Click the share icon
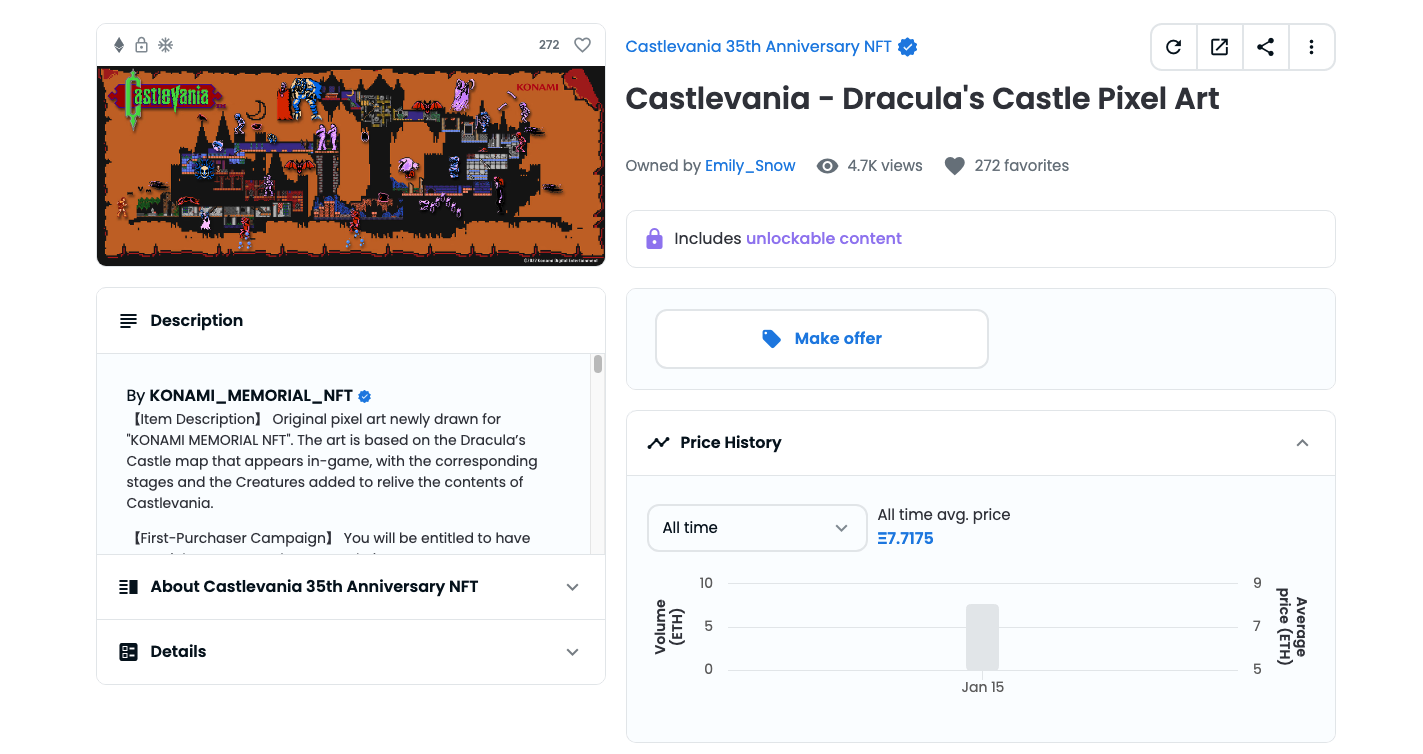This screenshot has width=1423, height=754. [x=1265, y=47]
